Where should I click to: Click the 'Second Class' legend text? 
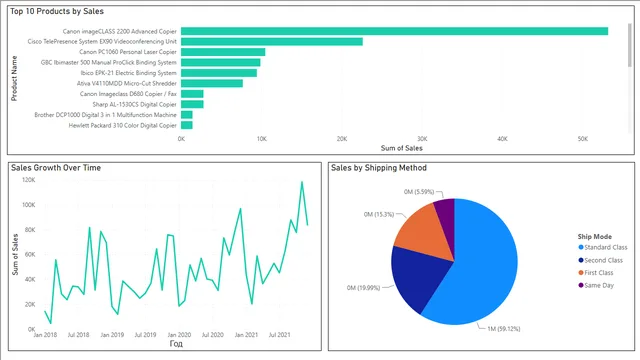pyautogui.click(x=604, y=260)
